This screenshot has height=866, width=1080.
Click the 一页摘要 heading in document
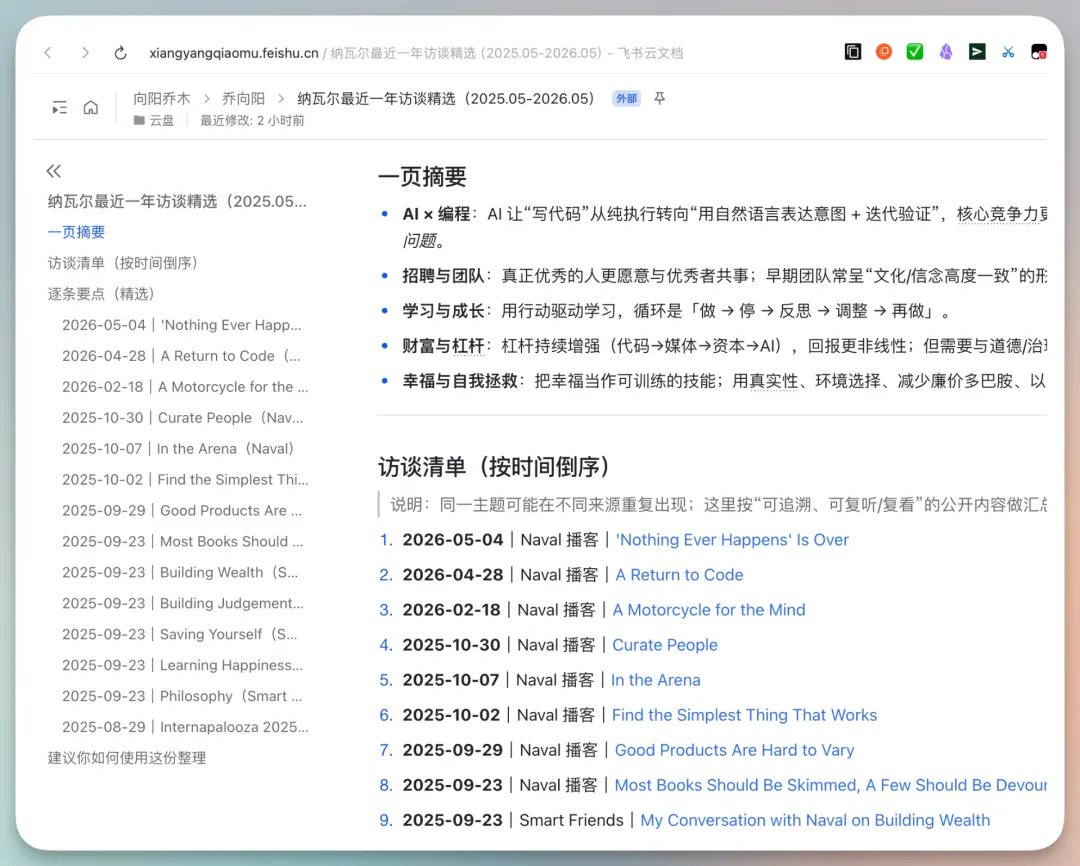point(422,177)
